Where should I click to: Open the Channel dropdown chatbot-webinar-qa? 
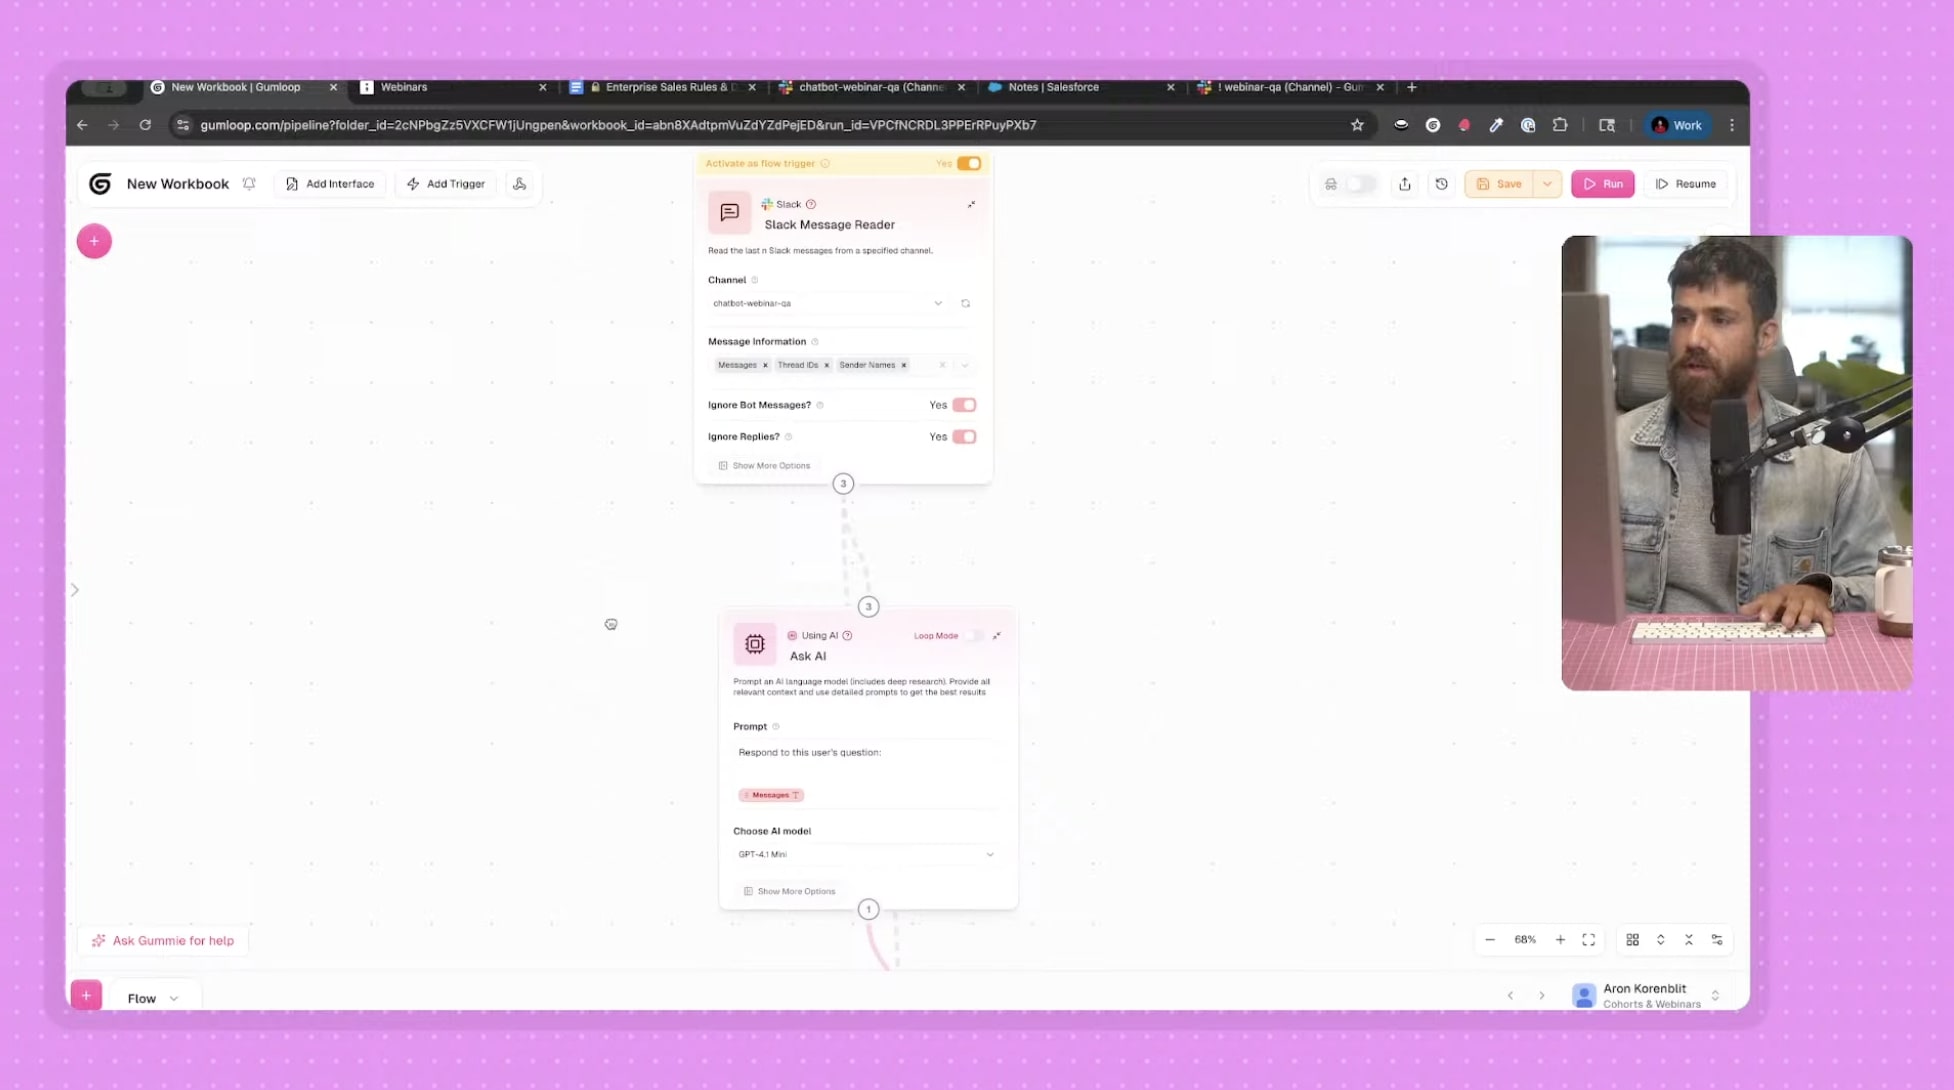coord(826,303)
